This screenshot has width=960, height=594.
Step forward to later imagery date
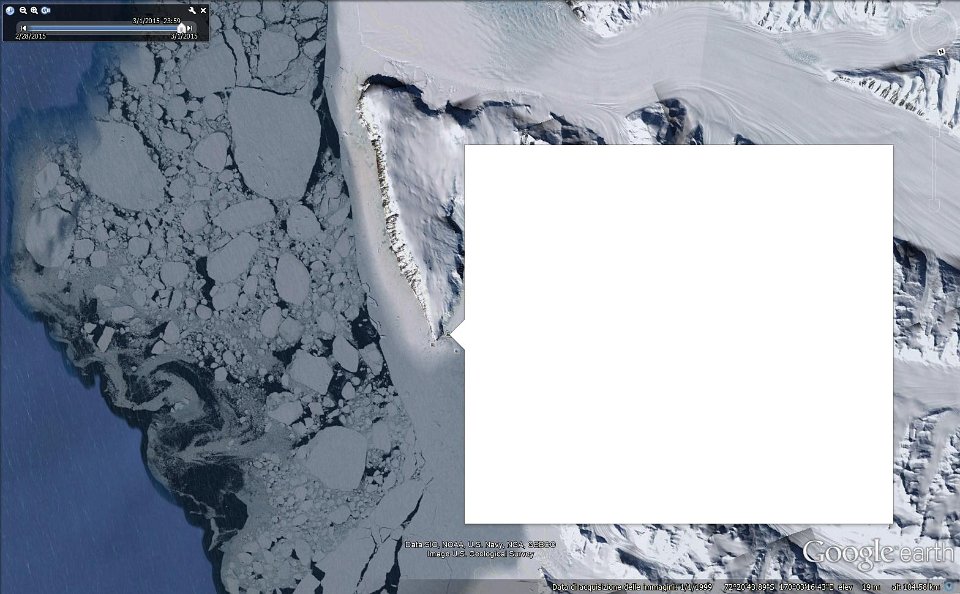coord(190,28)
